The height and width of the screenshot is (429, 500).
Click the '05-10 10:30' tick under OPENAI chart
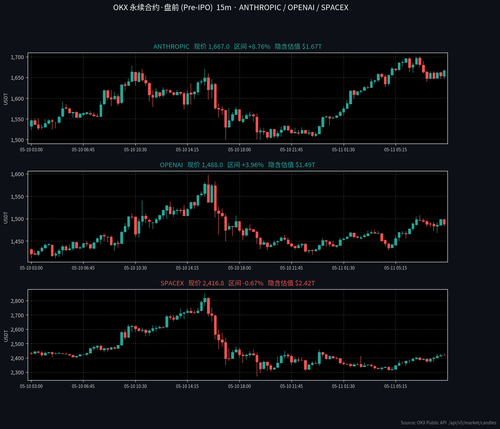coord(135,268)
